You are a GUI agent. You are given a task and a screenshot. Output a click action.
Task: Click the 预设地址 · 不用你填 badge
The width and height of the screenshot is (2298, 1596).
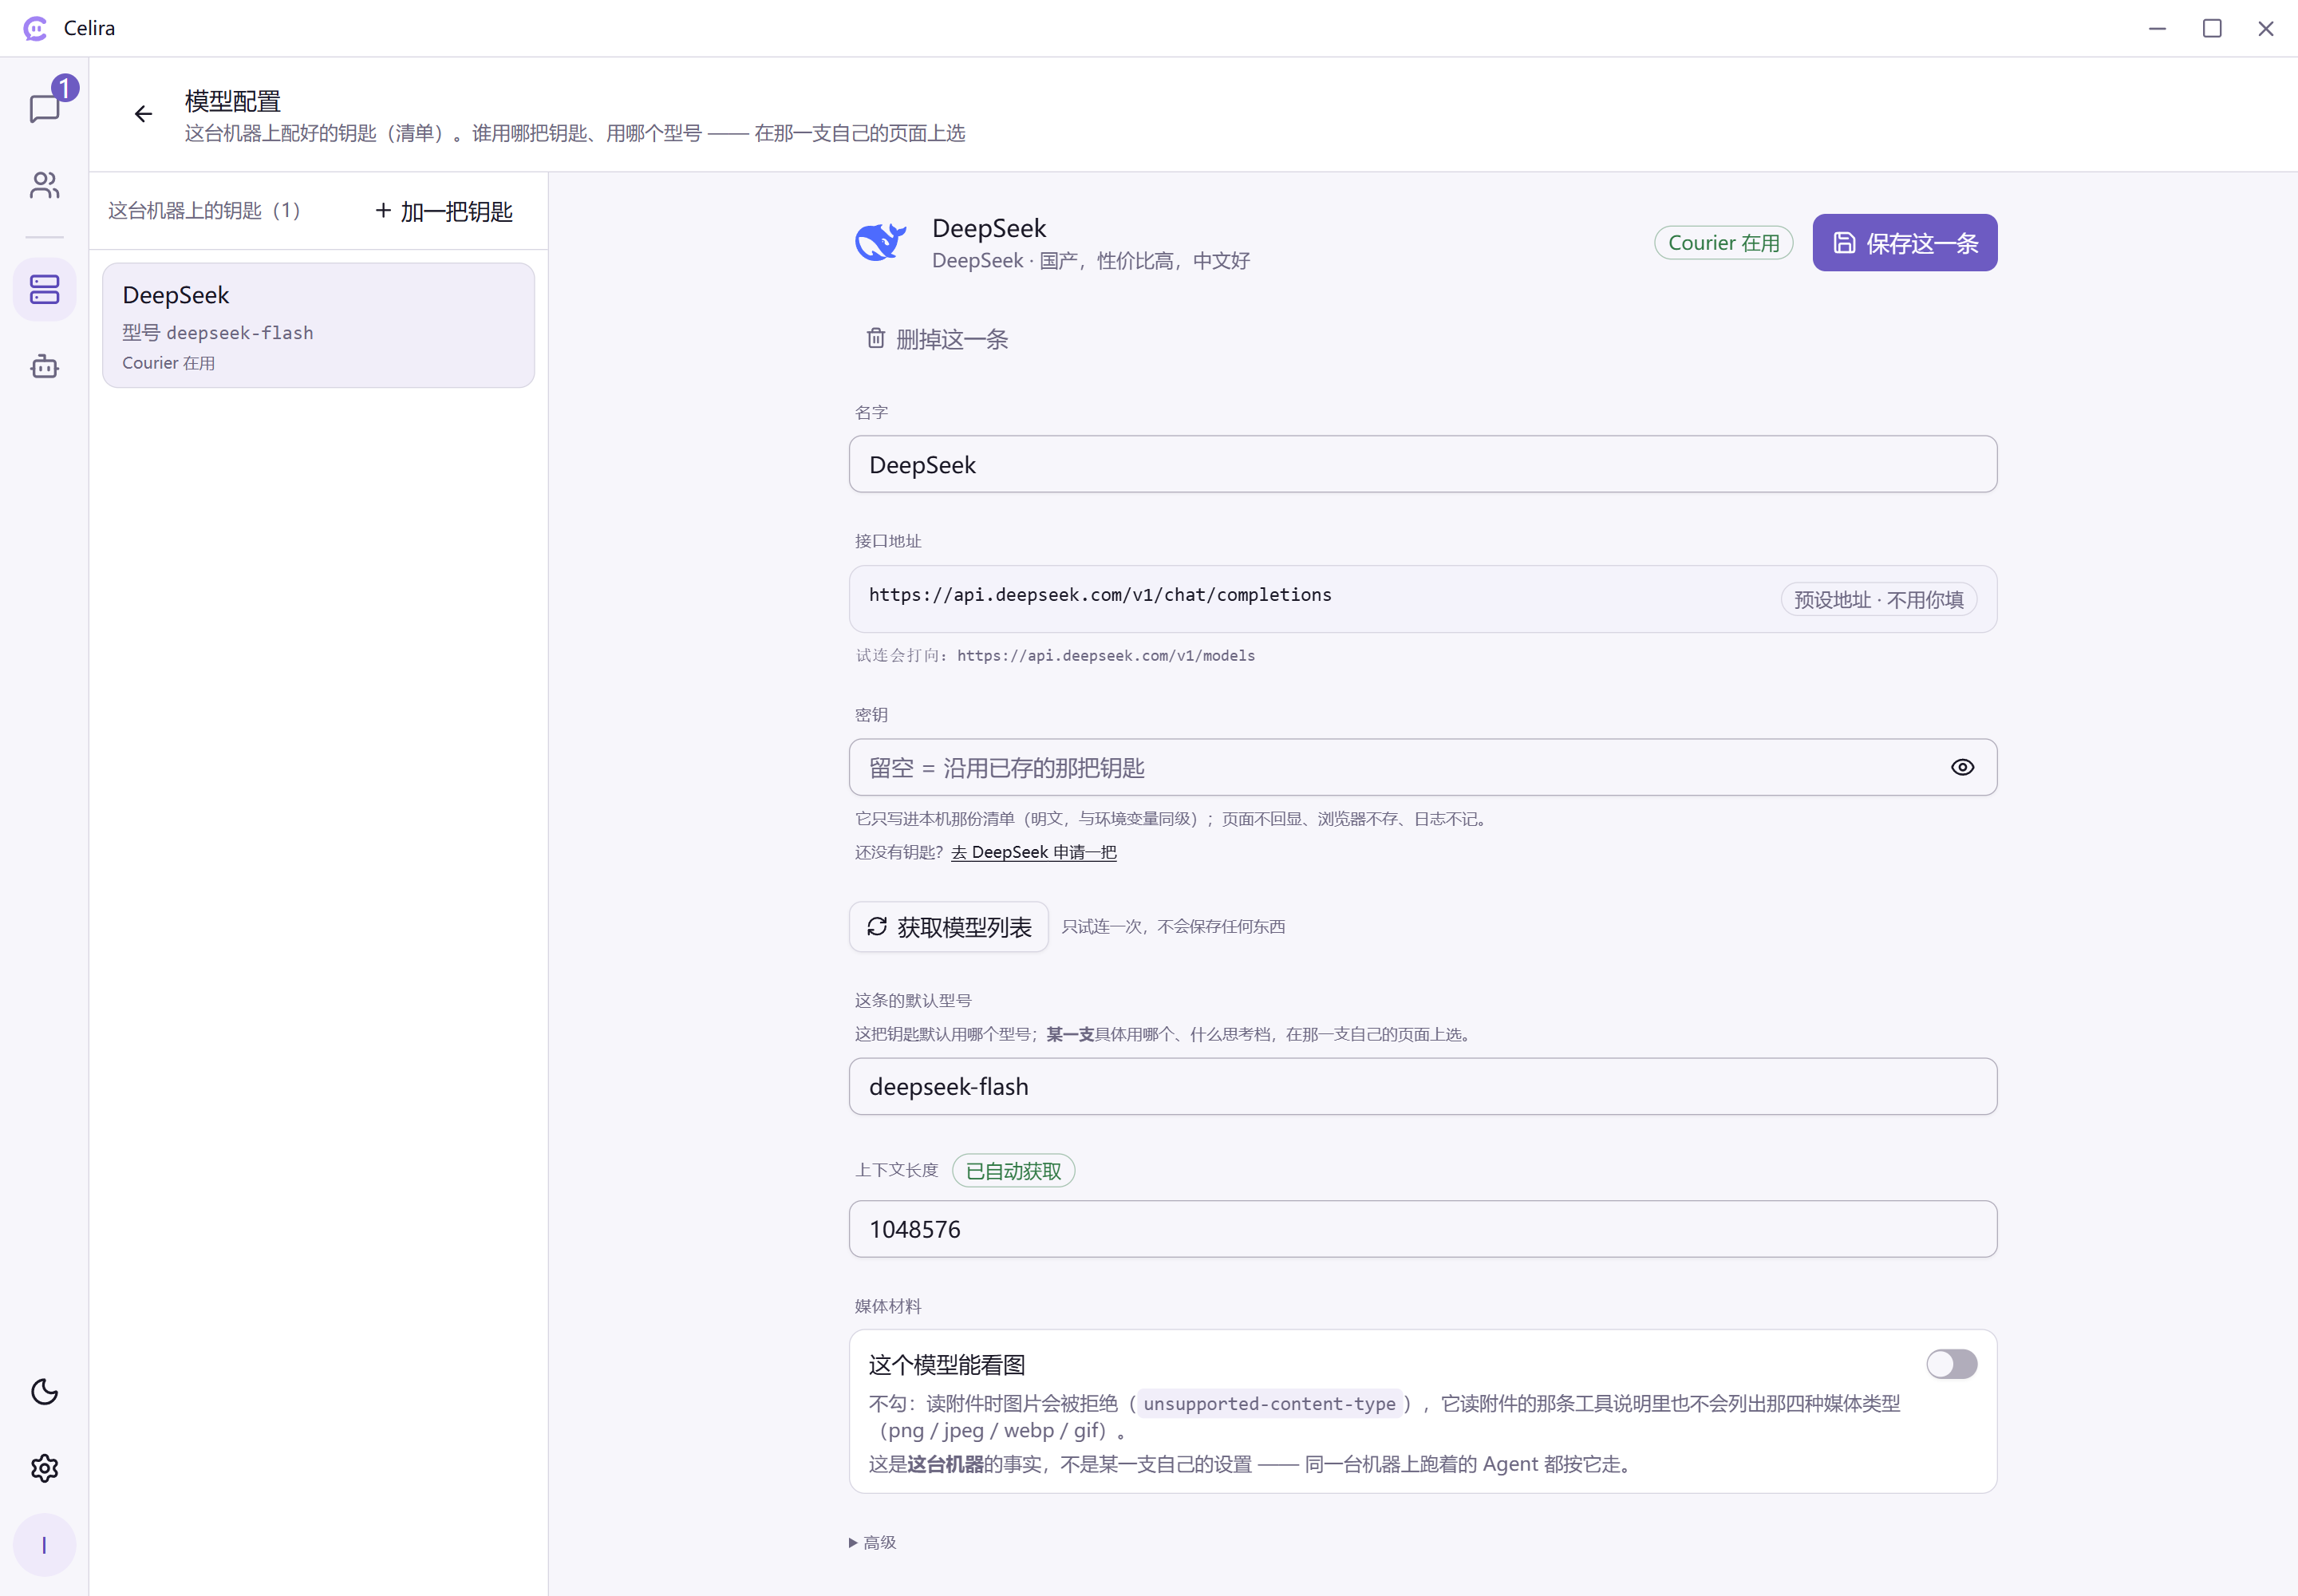1878,599
